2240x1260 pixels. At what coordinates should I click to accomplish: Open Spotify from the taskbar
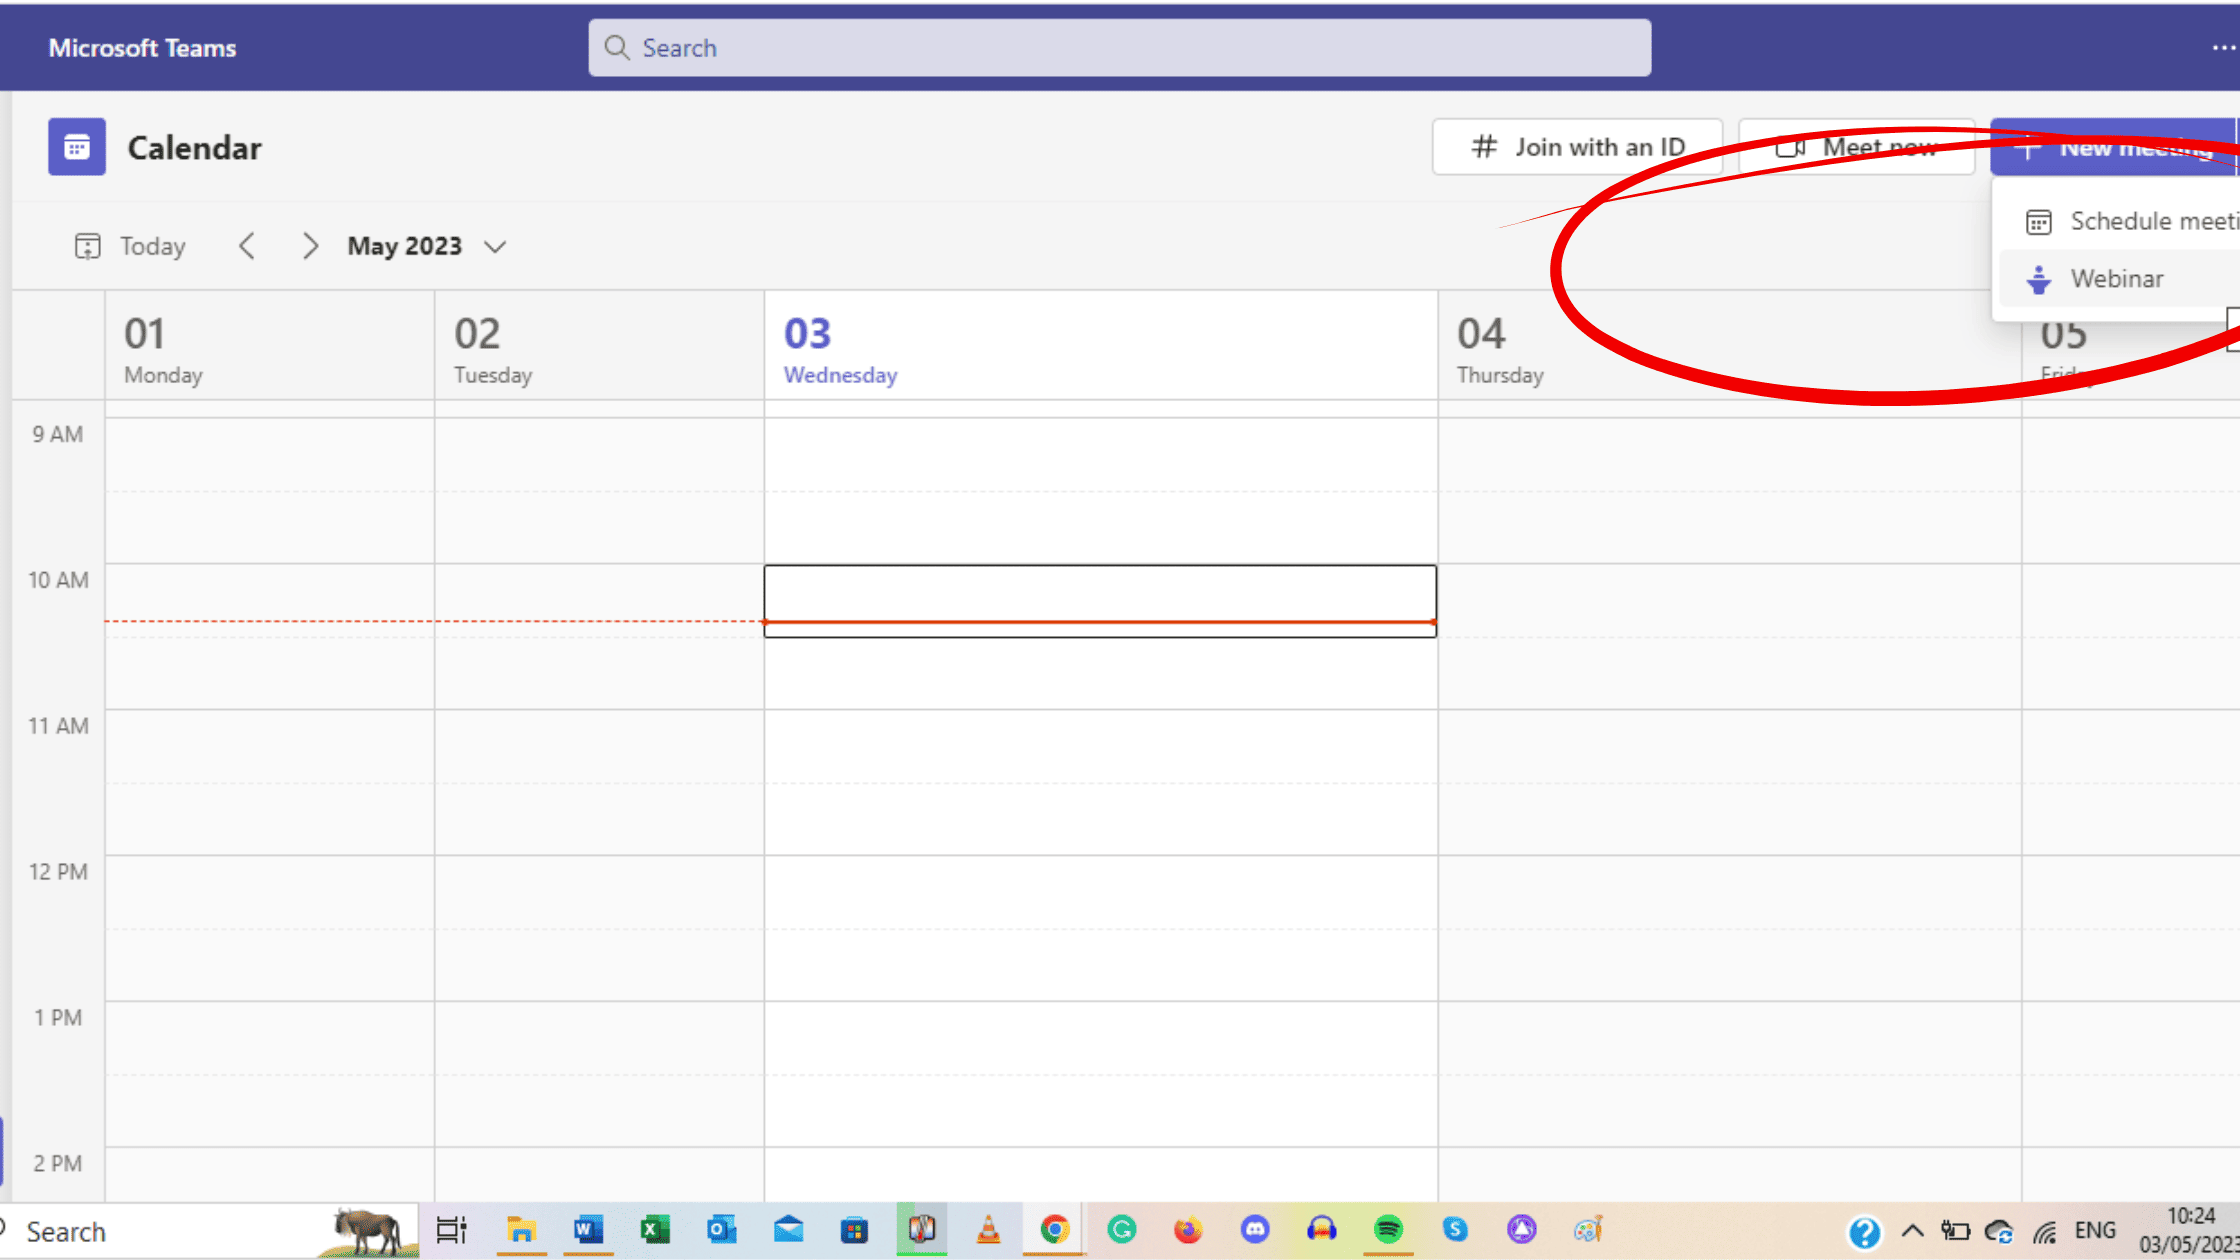1388,1230
